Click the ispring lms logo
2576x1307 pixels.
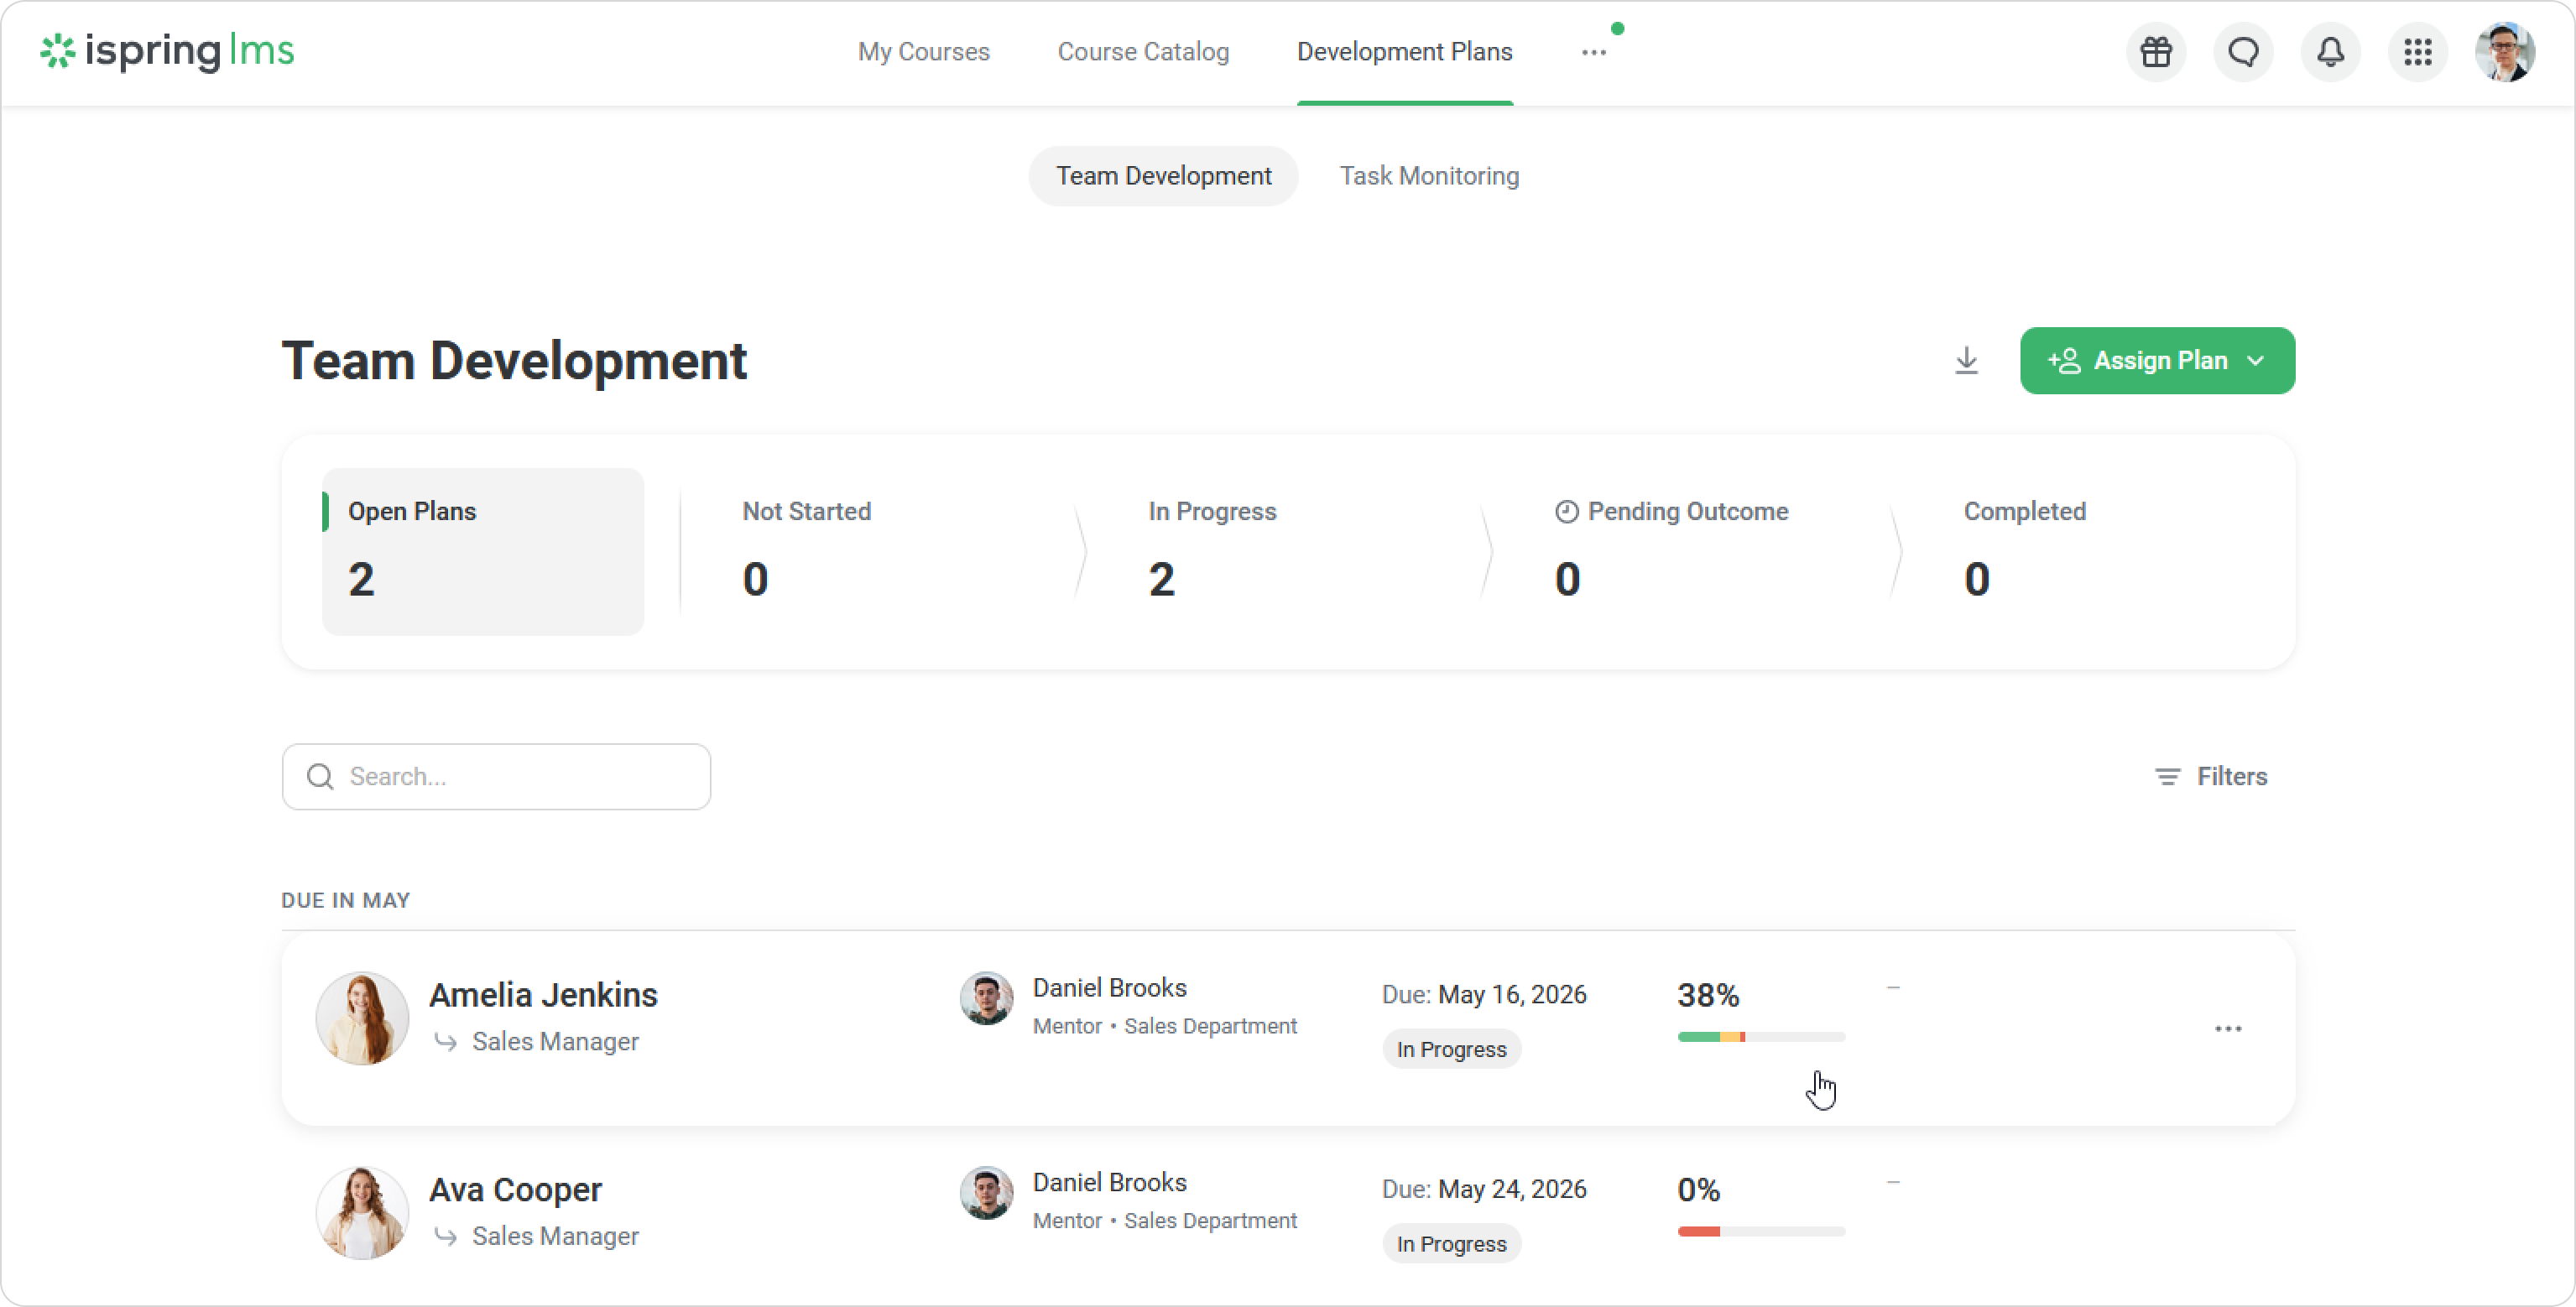click(167, 52)
